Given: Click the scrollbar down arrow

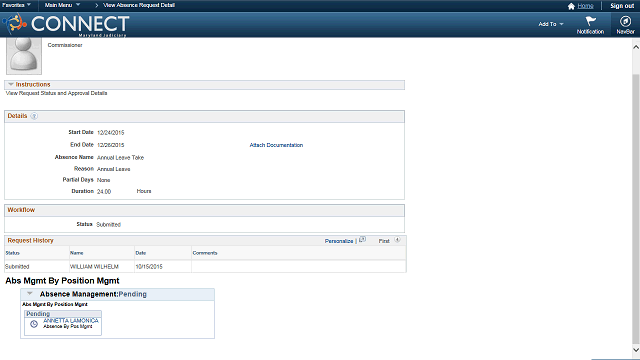Looking at the screenshot, I should (x=636, y=350).
